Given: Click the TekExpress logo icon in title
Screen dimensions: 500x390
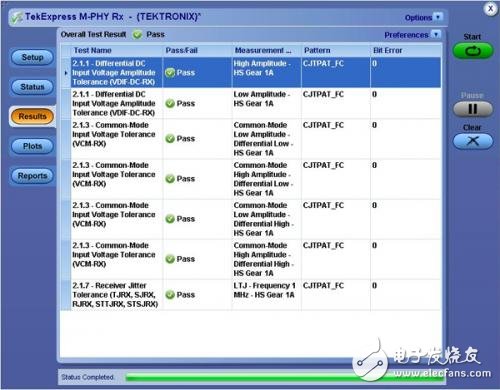Looking at the screenshot, I should [x=17, y=17].
